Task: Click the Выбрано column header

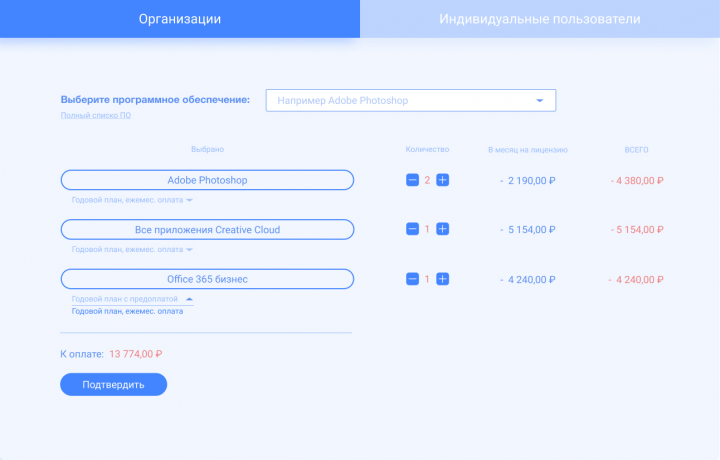Action: coord(208,150)
